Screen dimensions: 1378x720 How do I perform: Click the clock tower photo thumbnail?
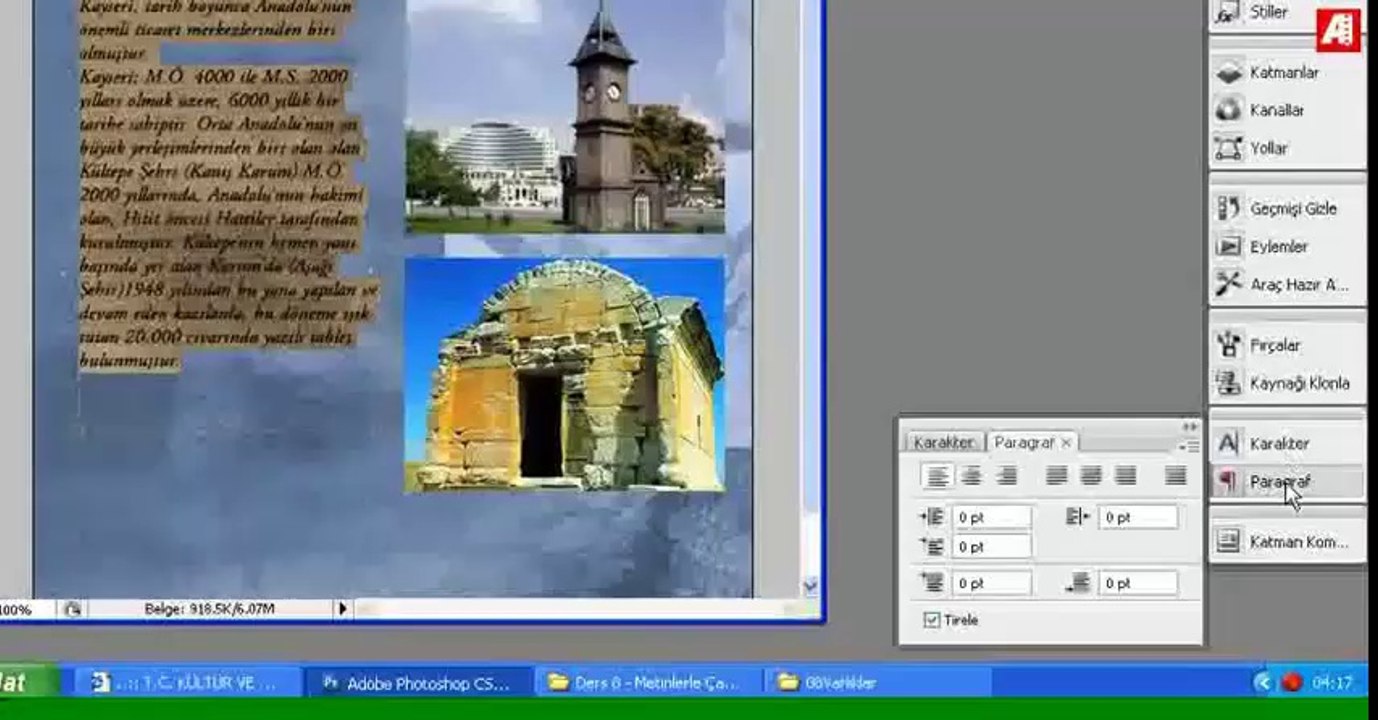point(564,116)
